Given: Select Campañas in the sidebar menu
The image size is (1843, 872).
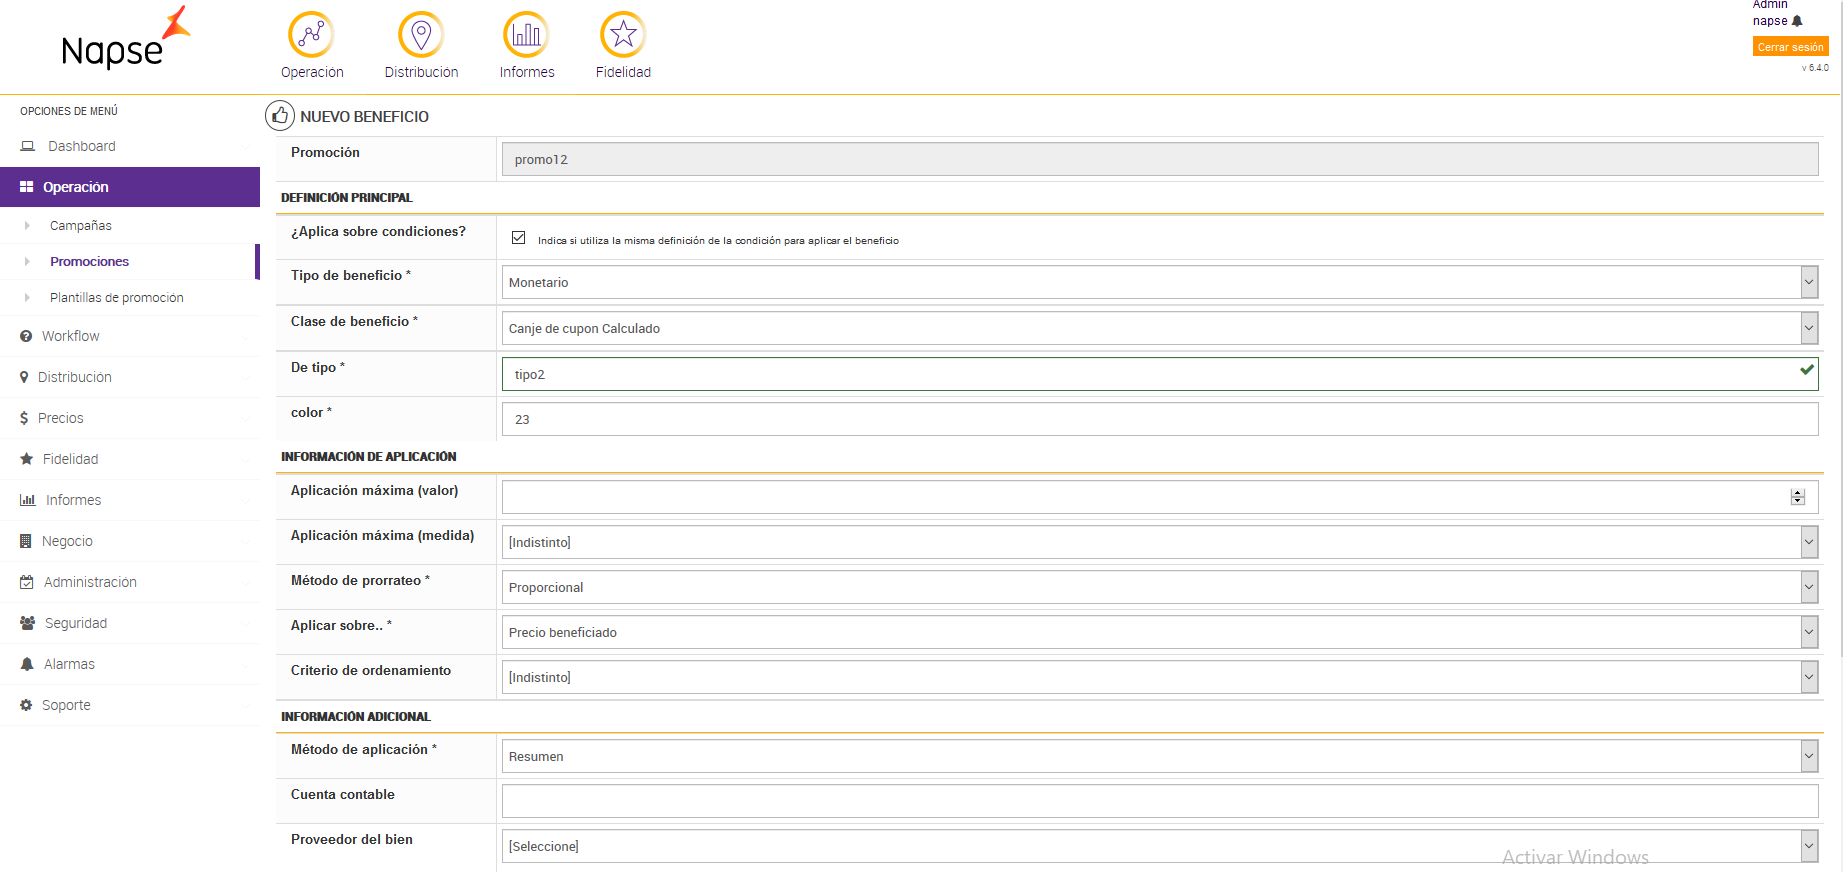Looking at the screenshot, I should [x=81, y=226].
